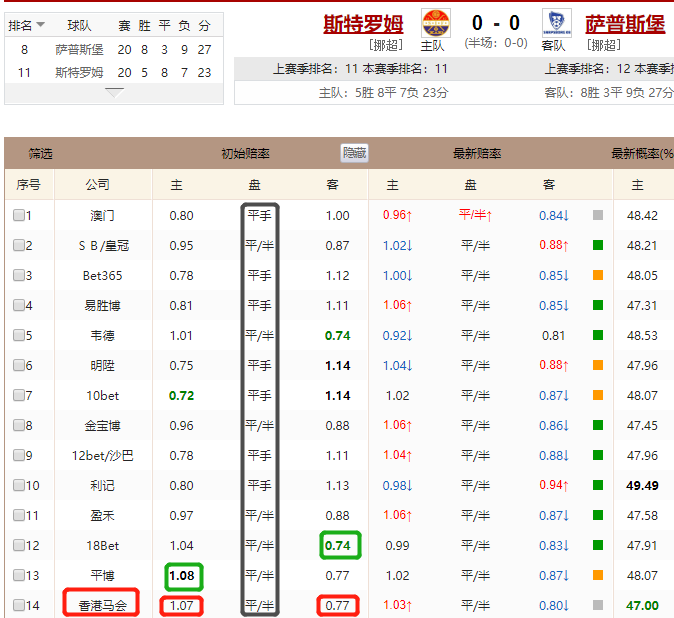Click the green square in S B/皇冠 row

click(x=598, y=245)
